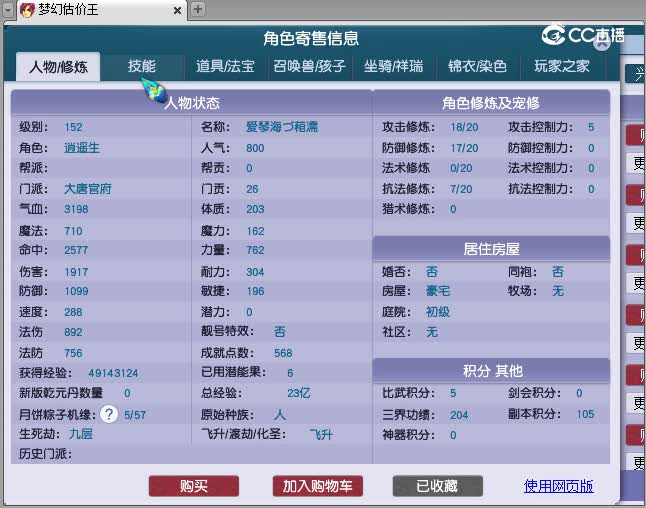
Task: Click the 角色修炼及宠修 section header
Action: [x=491, y=103]
